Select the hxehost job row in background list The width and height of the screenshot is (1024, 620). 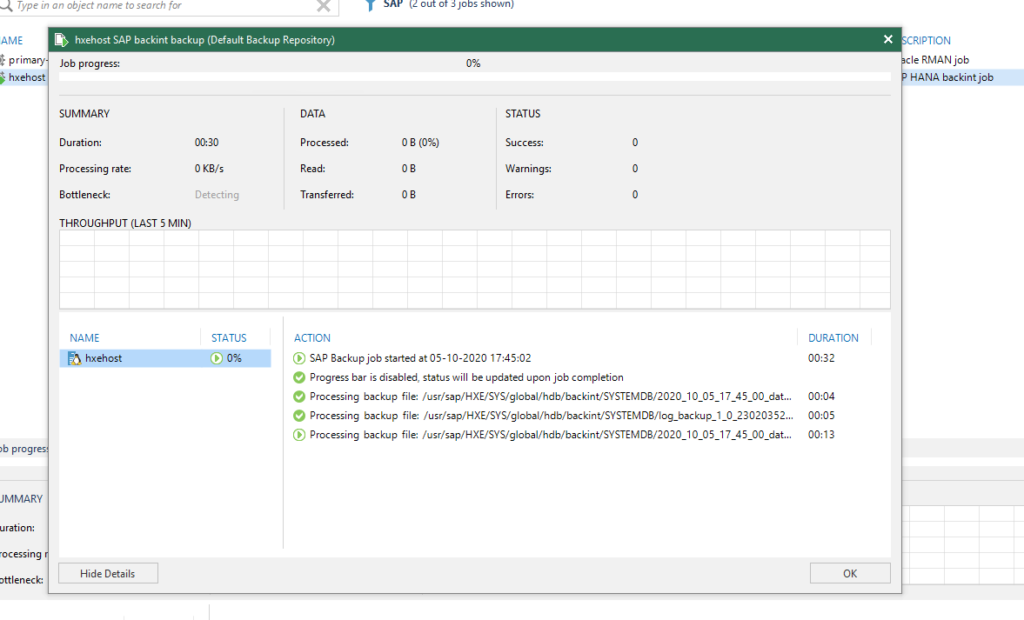pyautogui.click(x=24, y=77)
